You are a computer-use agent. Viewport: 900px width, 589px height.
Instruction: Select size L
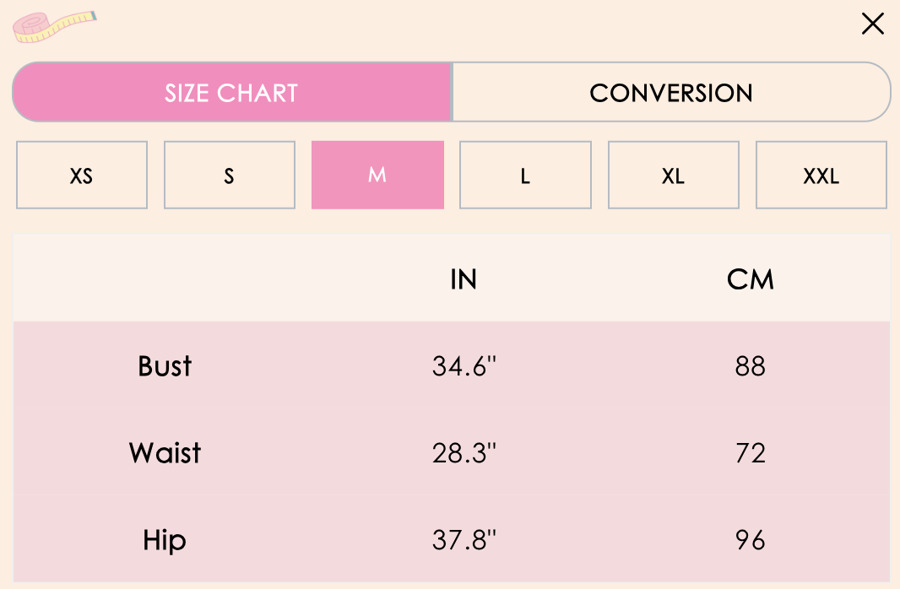525,176
